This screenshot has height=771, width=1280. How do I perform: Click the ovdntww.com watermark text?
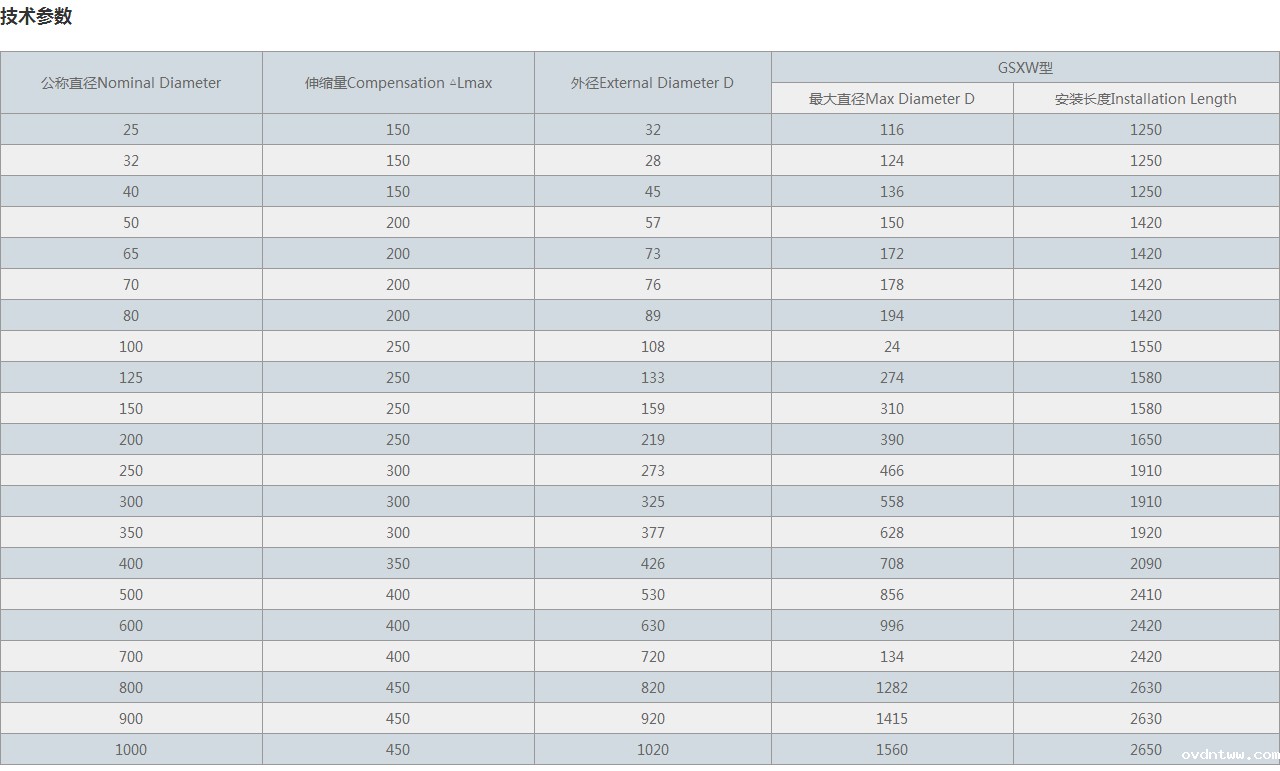[1229, 755]
